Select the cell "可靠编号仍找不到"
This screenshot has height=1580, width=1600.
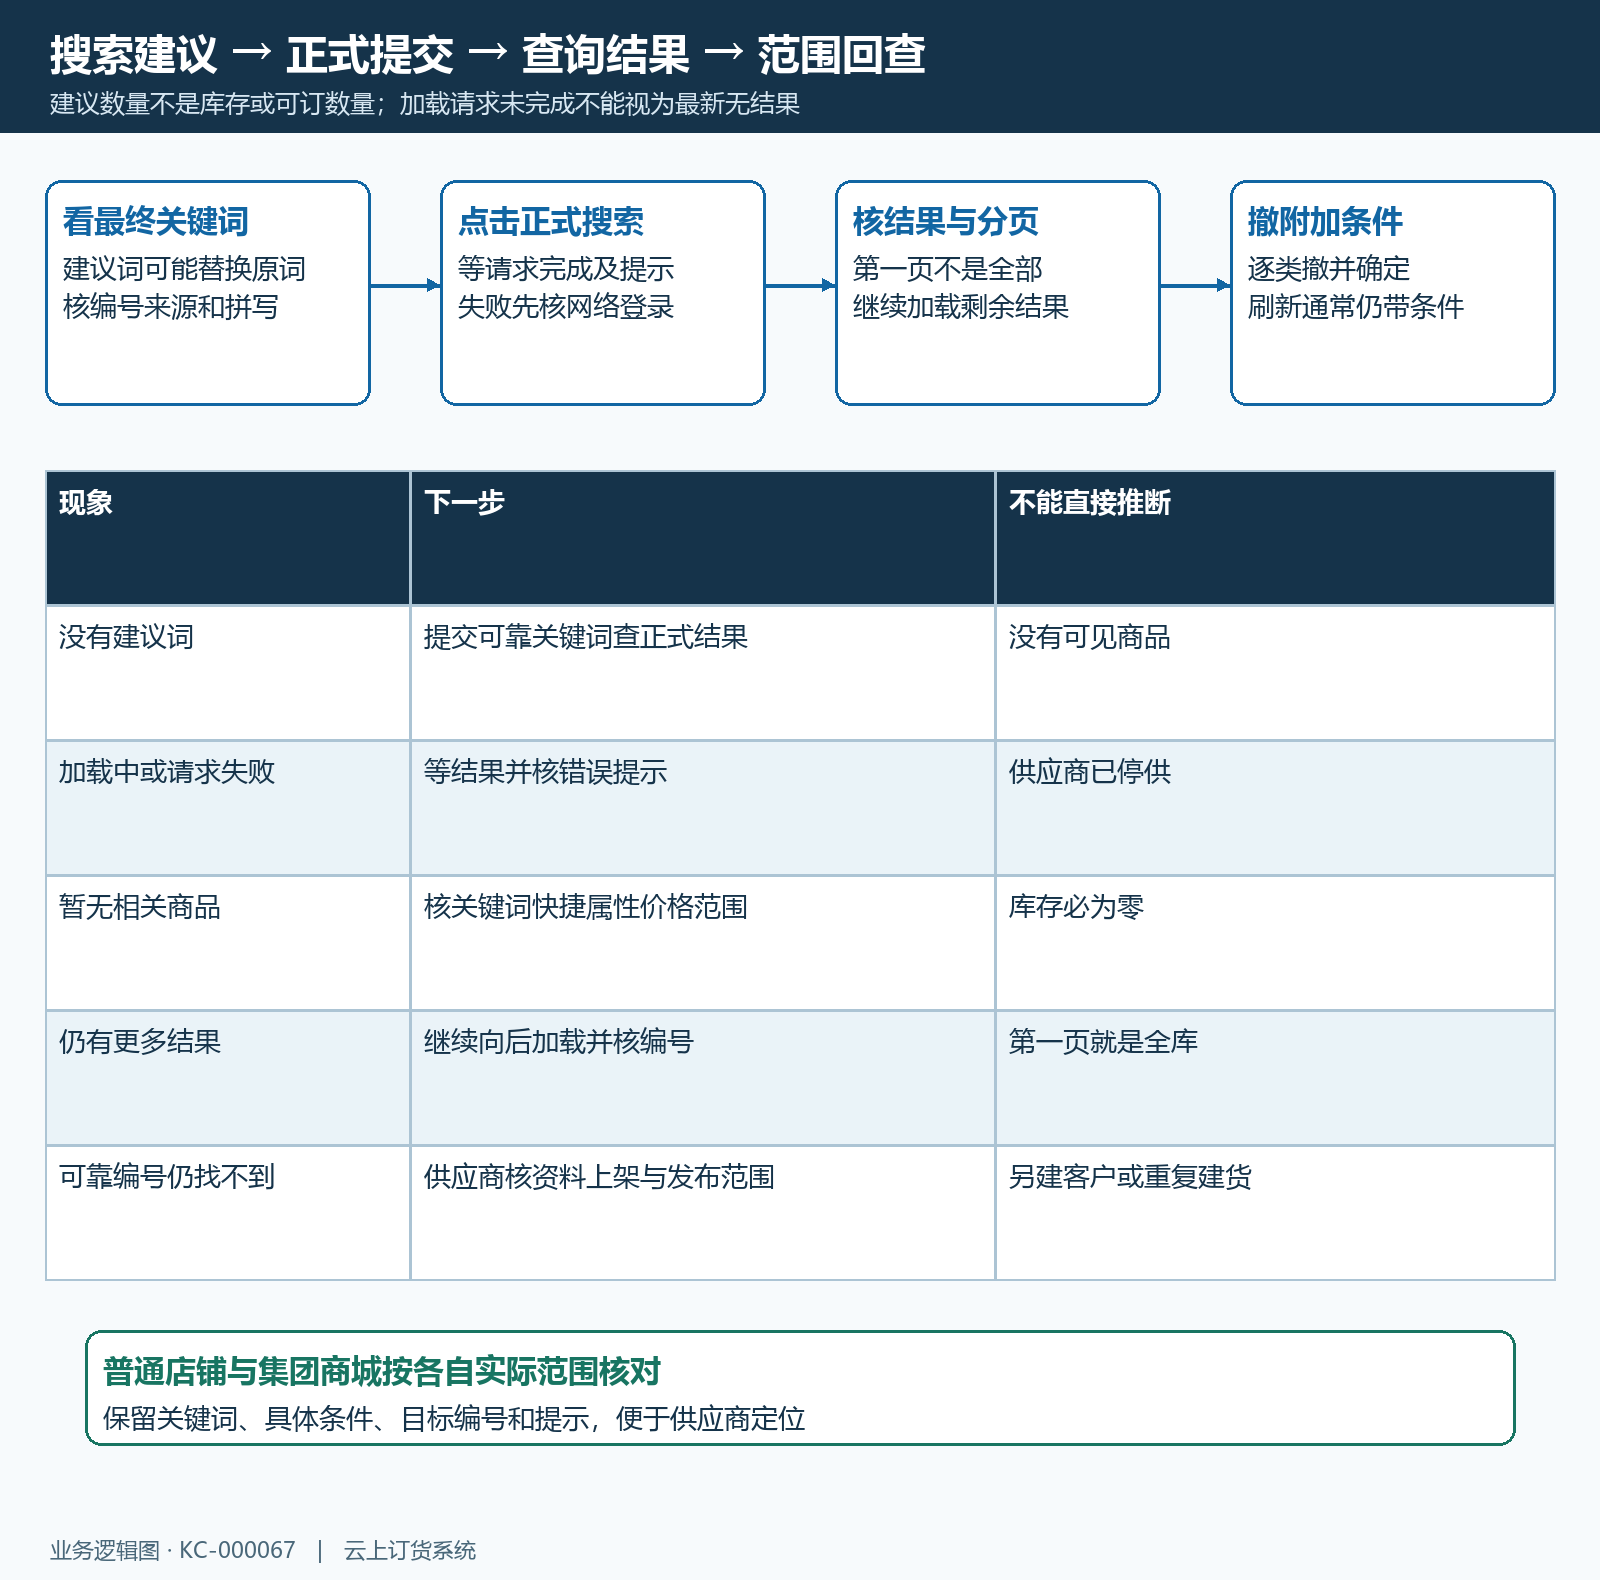tap(228, 1213)
